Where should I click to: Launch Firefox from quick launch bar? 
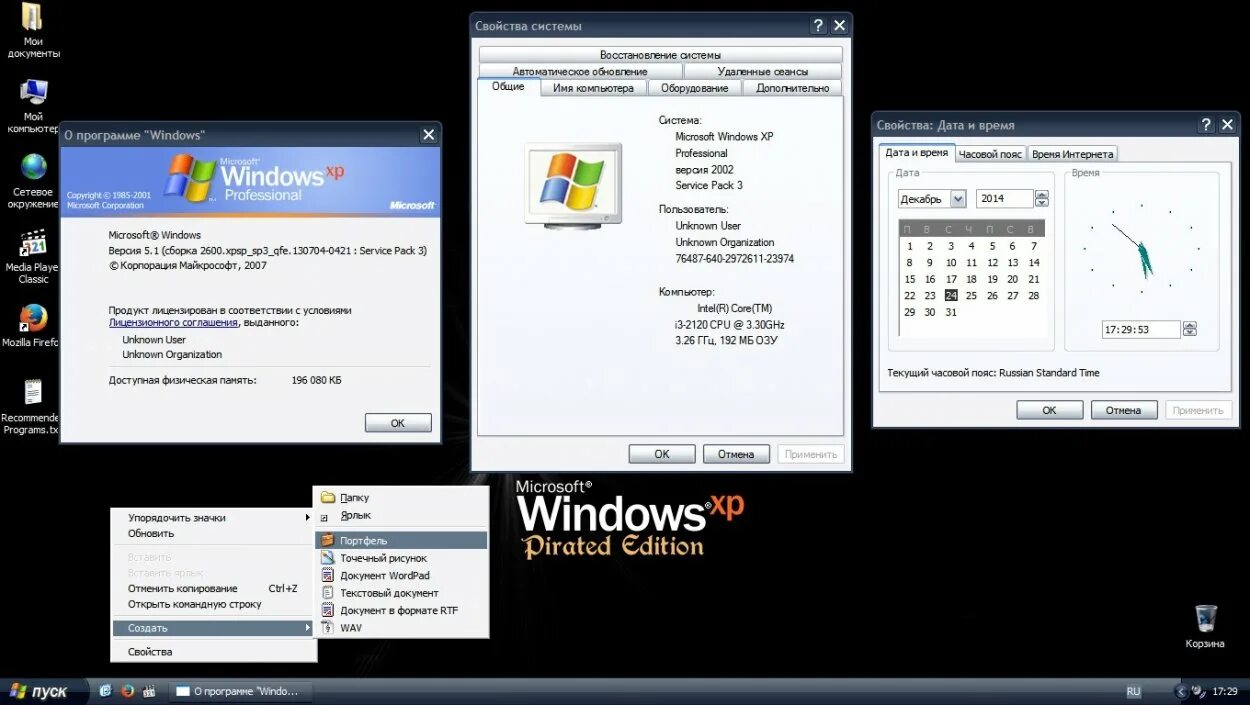127,690
